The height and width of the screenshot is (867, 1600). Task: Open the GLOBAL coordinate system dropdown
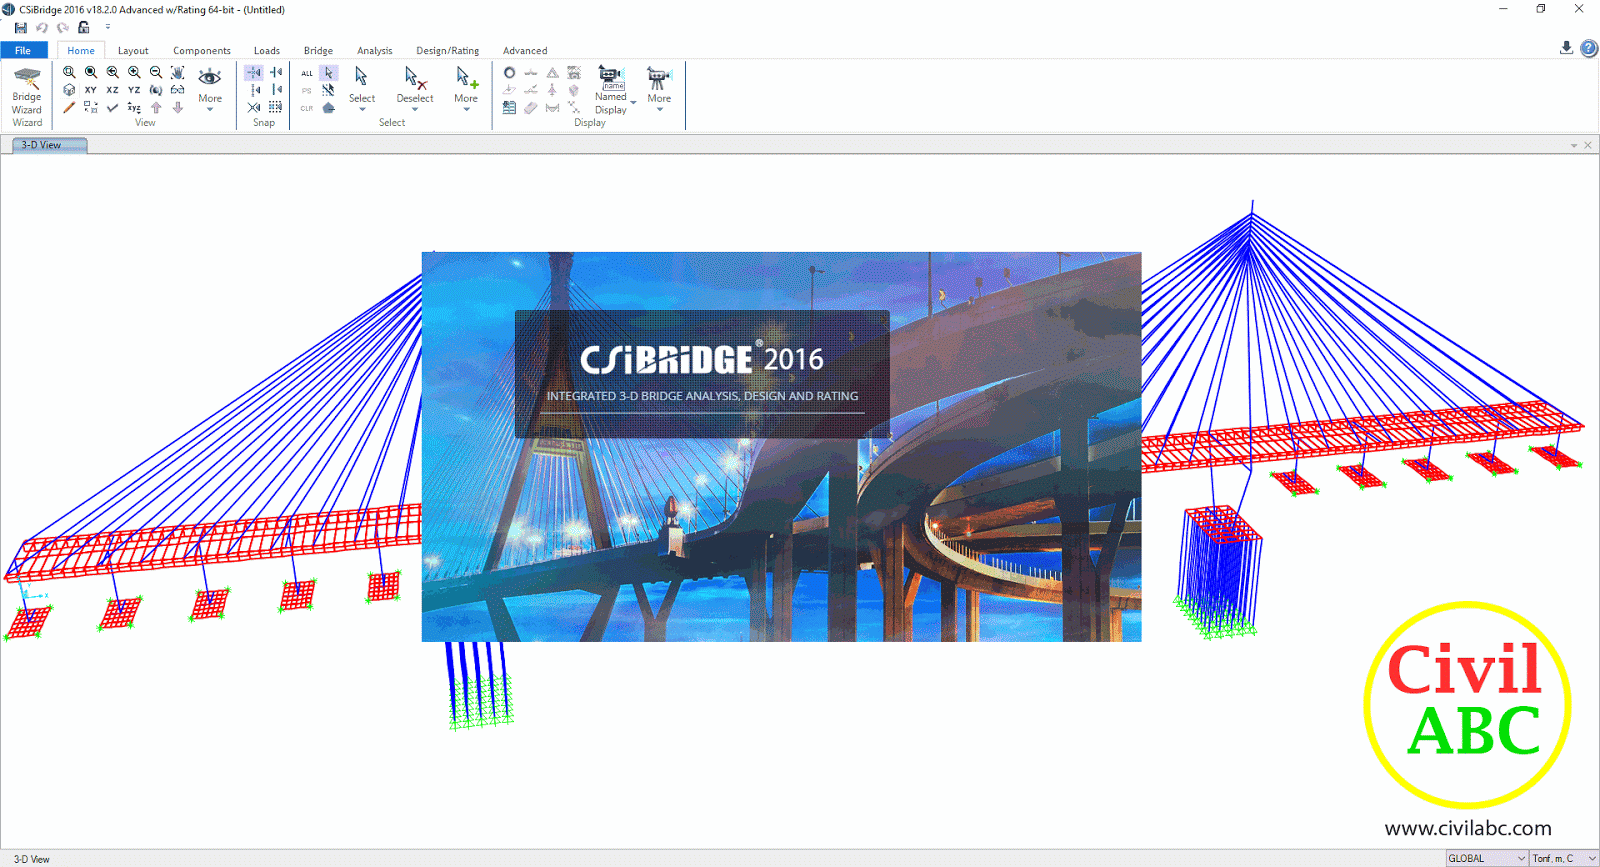coord(1487,858)
